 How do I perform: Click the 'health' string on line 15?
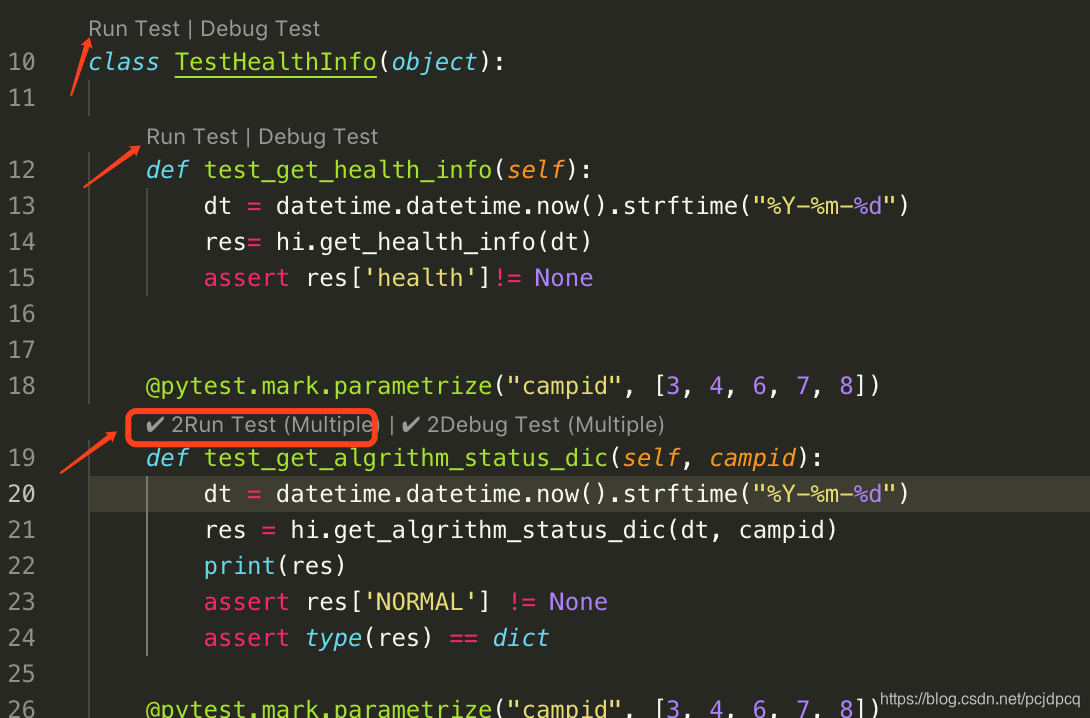click(419, 278)
